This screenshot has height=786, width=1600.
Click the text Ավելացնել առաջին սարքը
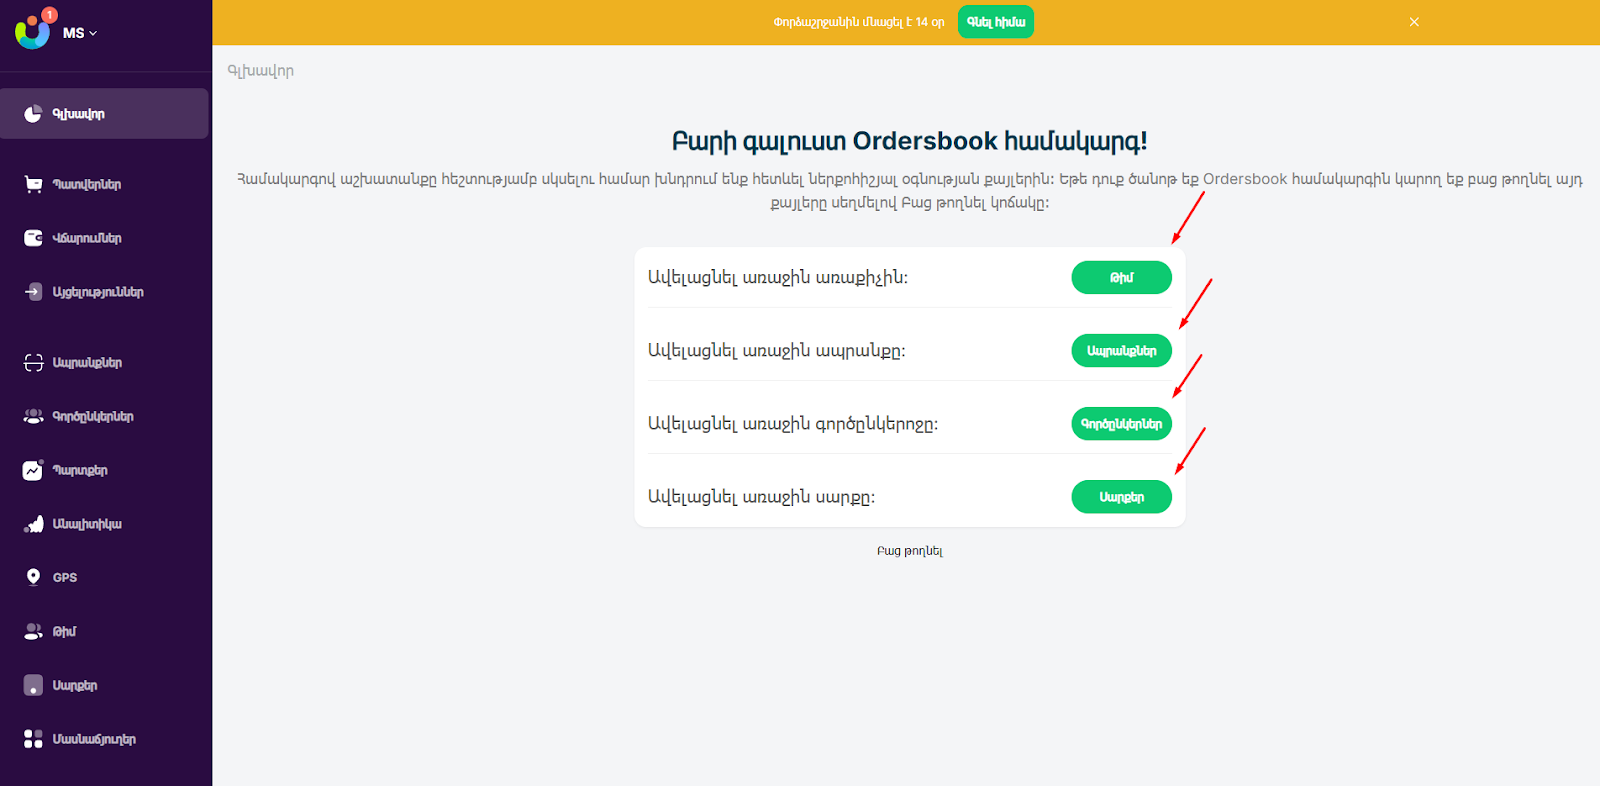click(761, 497)
